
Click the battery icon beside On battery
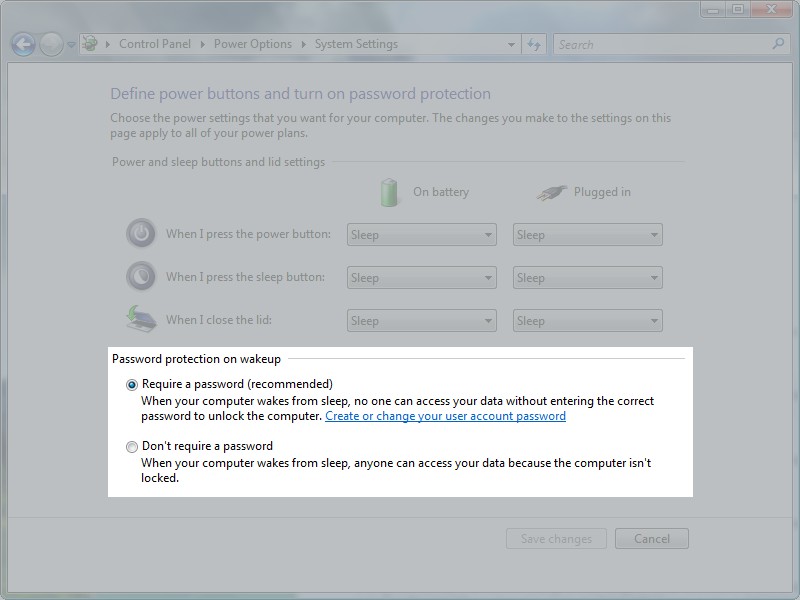[389, 192]
